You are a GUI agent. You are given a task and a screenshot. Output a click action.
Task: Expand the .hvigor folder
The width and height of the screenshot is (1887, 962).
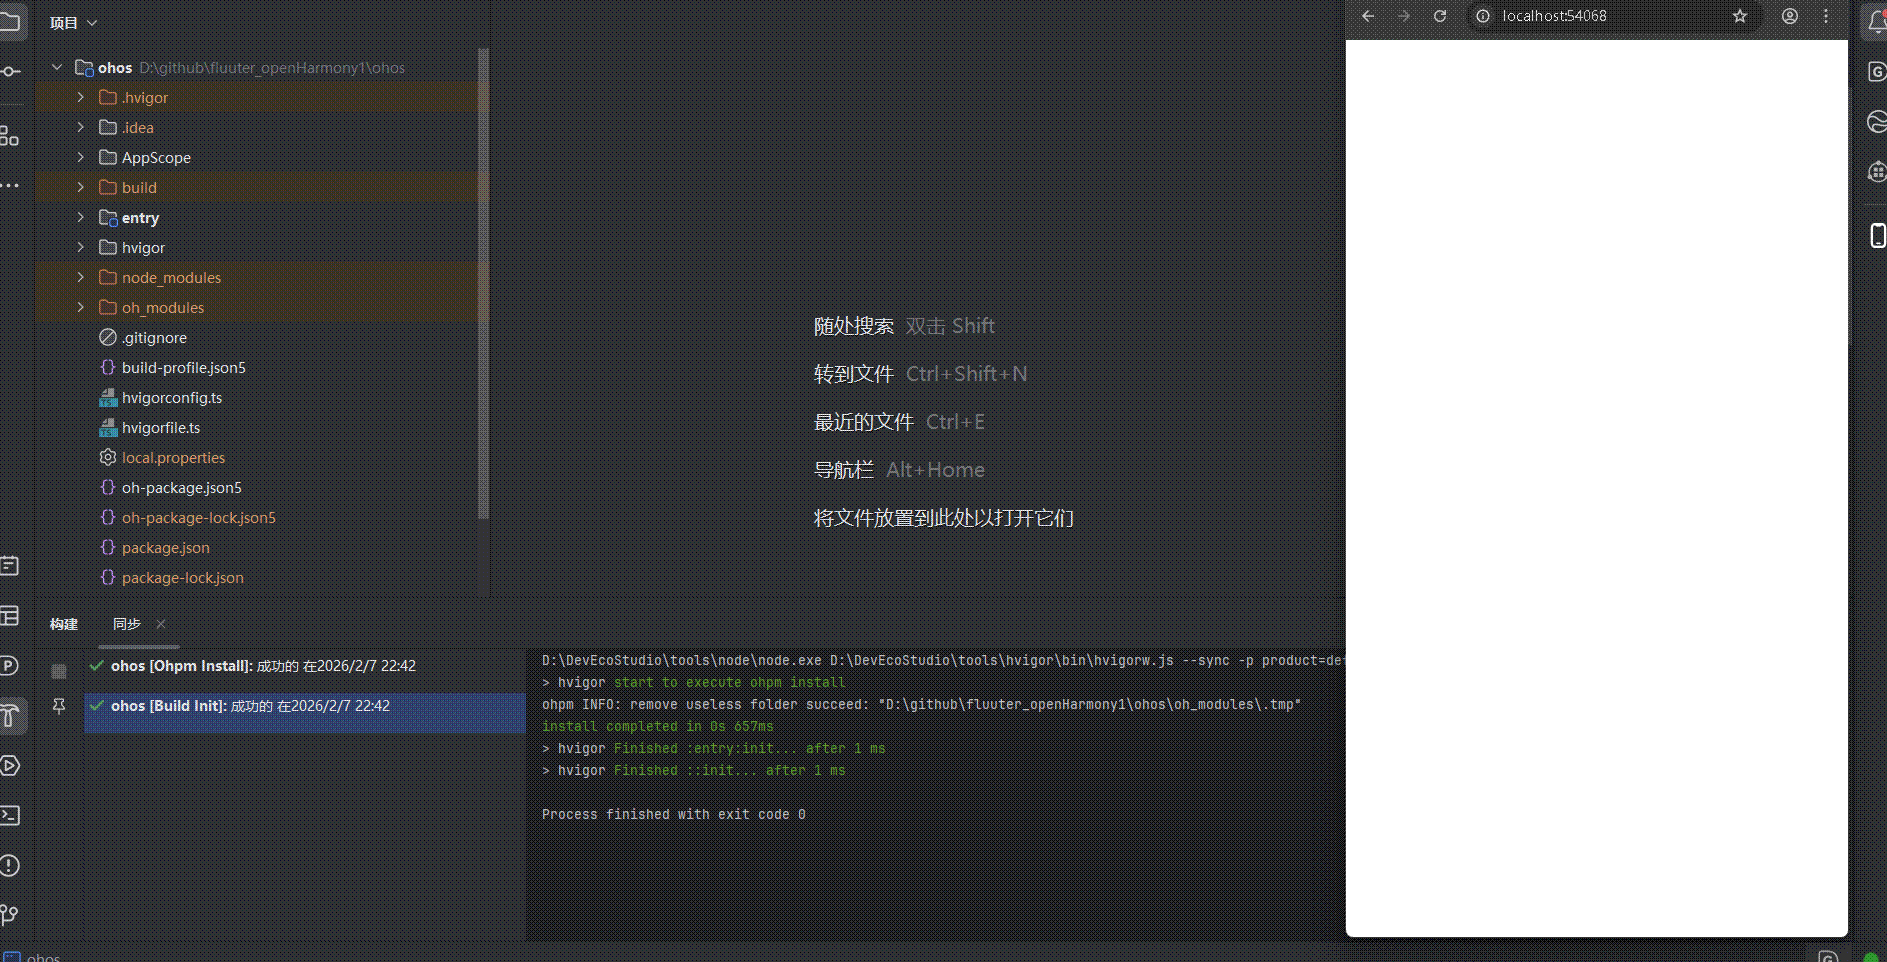pyautogui.click(x=81, y=97)
